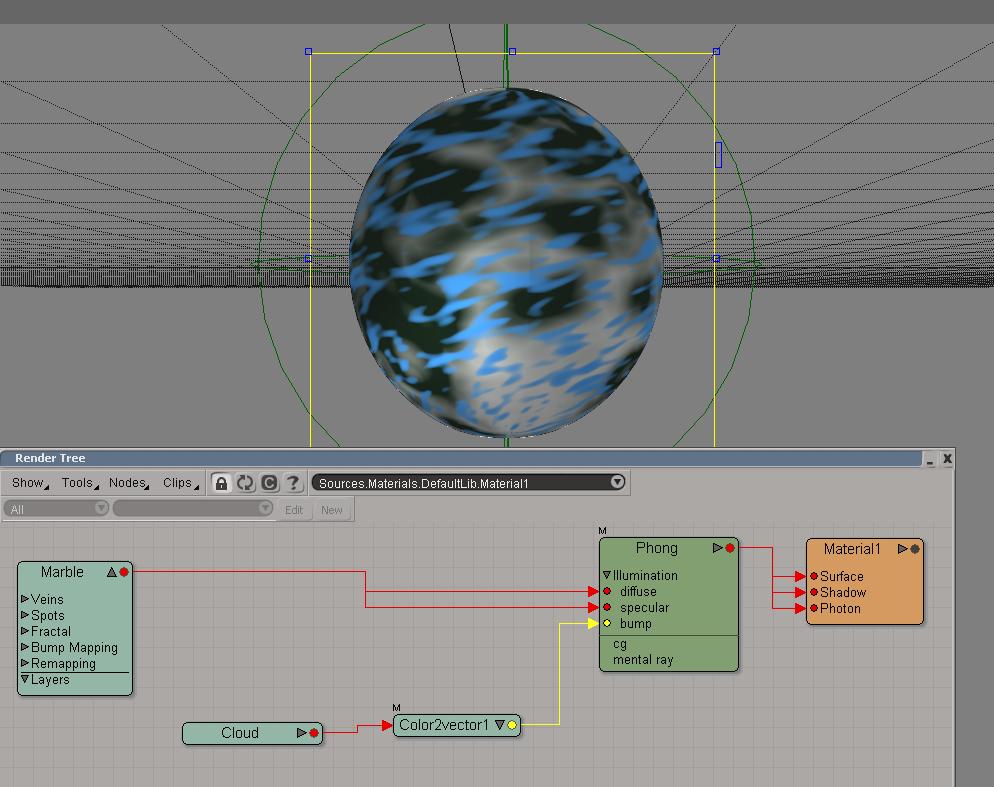Viewport: 994px width, 787px height.
Task: Close the Render Tree window
Action: 947,459
